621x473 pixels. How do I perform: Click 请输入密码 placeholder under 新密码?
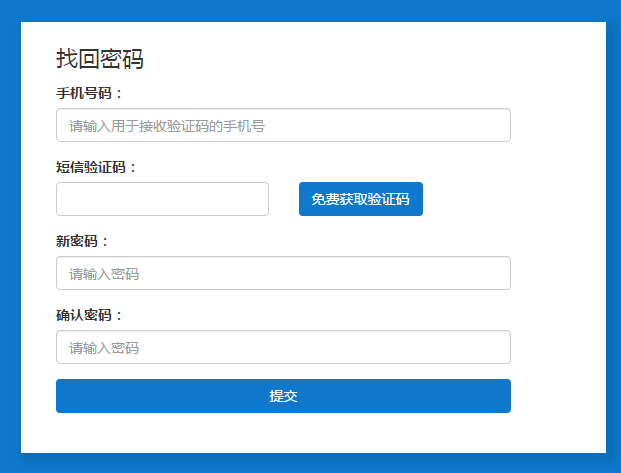(x=104, y=274)
